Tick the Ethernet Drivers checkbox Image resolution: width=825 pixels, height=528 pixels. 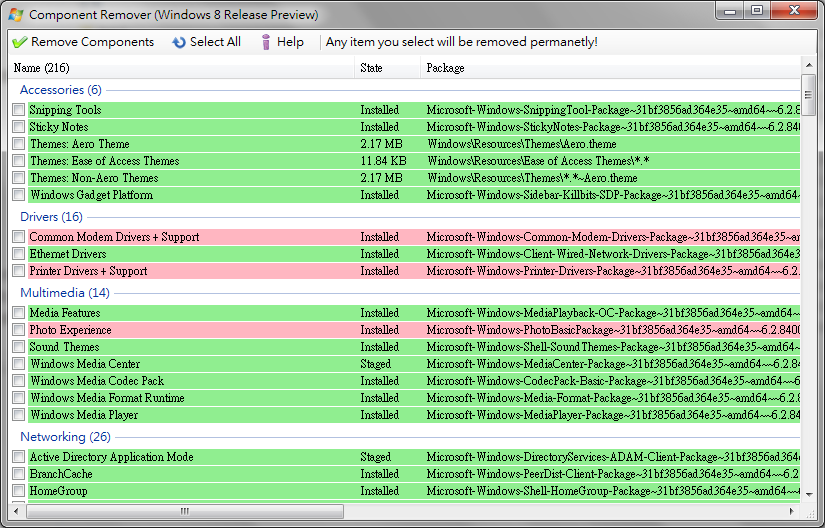point(19,254)
